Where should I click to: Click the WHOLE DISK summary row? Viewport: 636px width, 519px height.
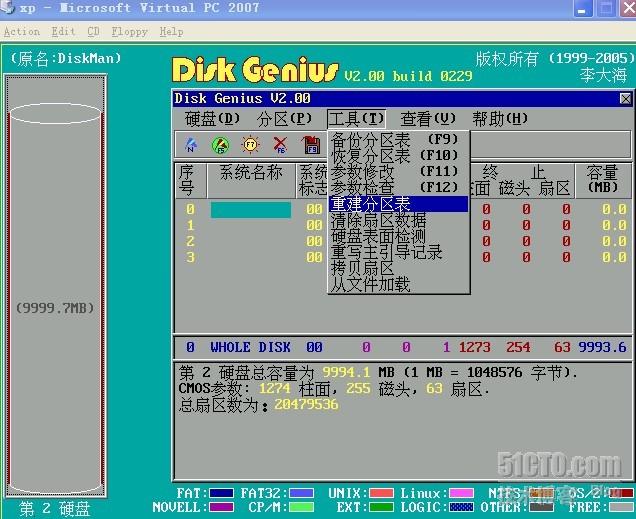click(403, 347)
